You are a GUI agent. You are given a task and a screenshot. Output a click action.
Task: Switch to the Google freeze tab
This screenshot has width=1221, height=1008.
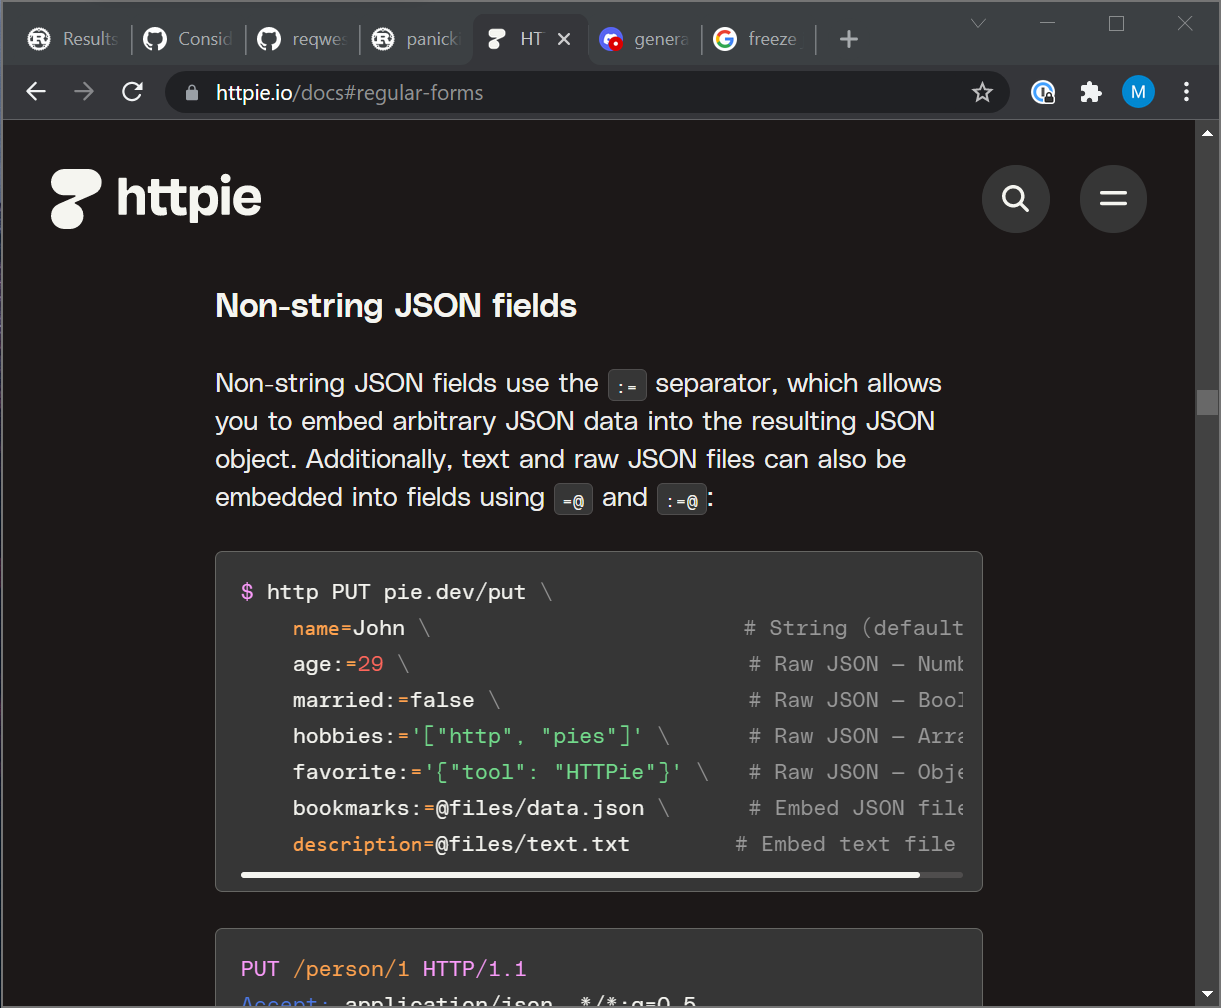(x=759, y=39)
